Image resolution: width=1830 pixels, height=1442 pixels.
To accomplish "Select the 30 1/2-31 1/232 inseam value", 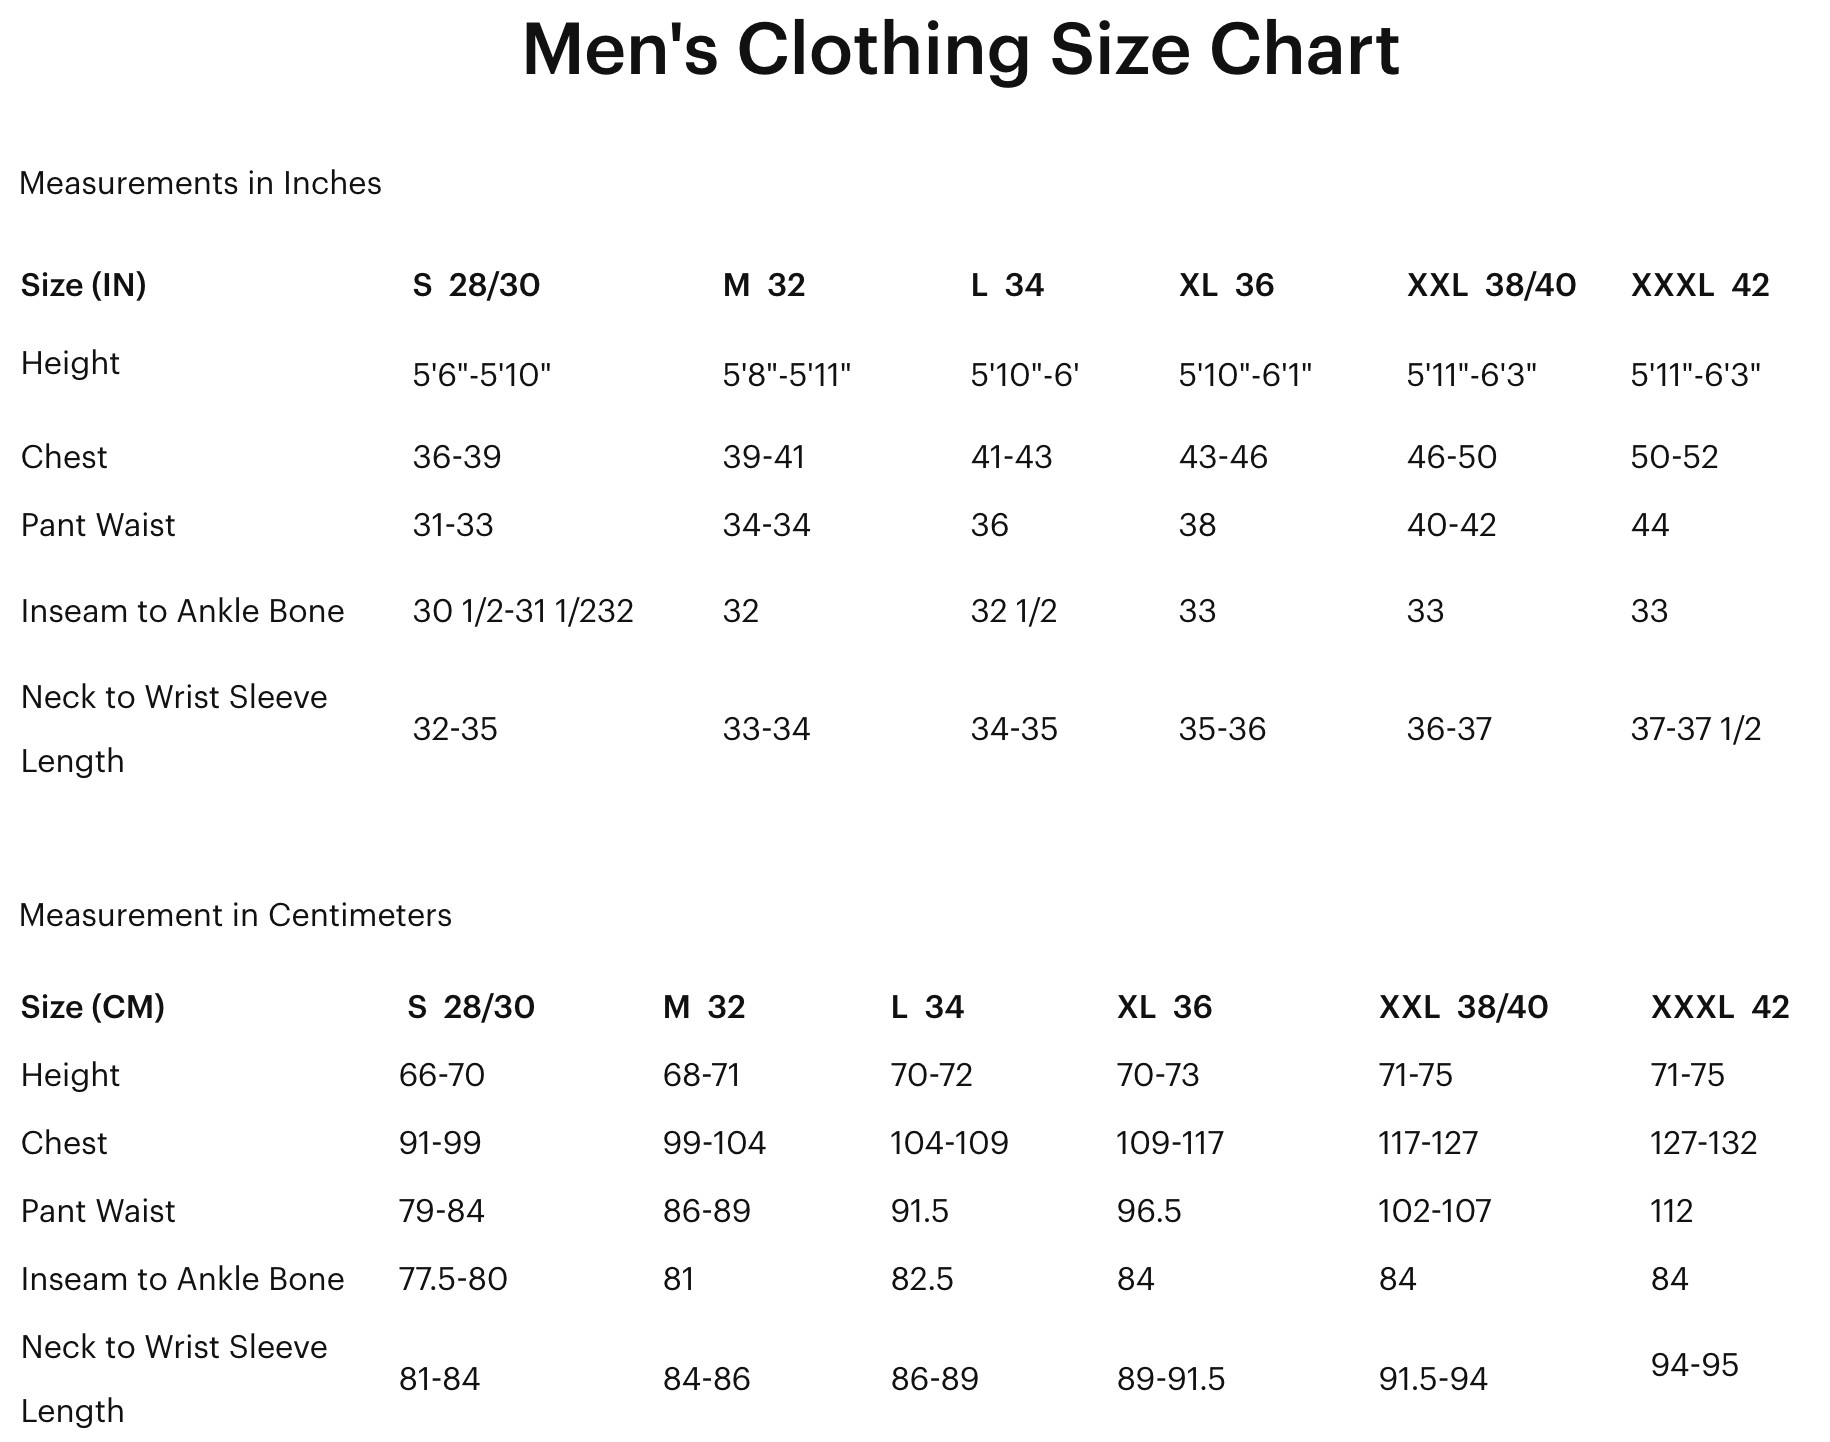I will tap(523, 611).
